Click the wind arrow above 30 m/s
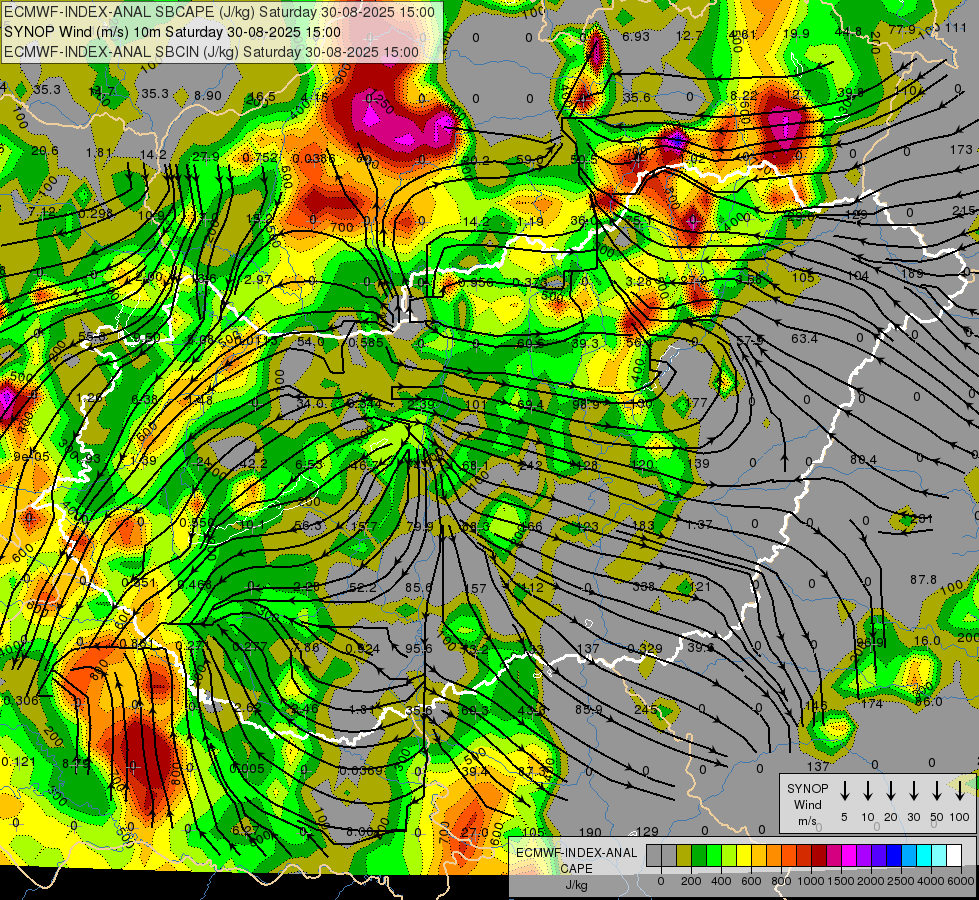Screen dimensions: 979x900 pos(913,791)
